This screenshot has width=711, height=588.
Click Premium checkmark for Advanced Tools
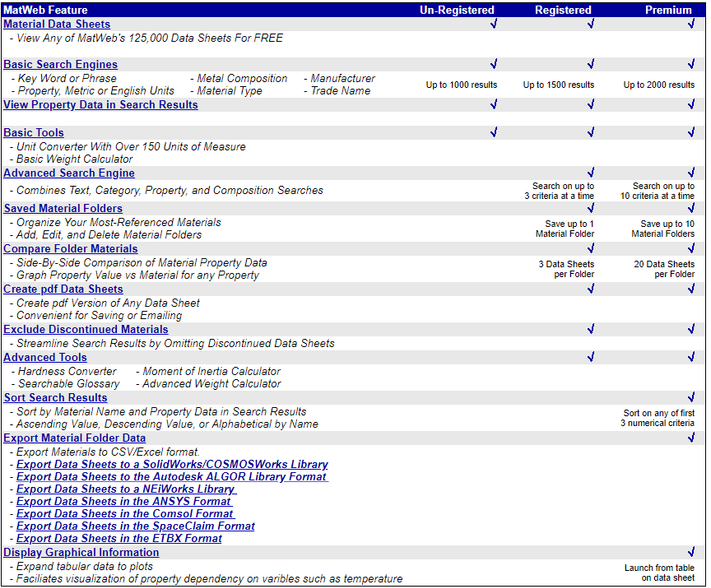point(691,357)
